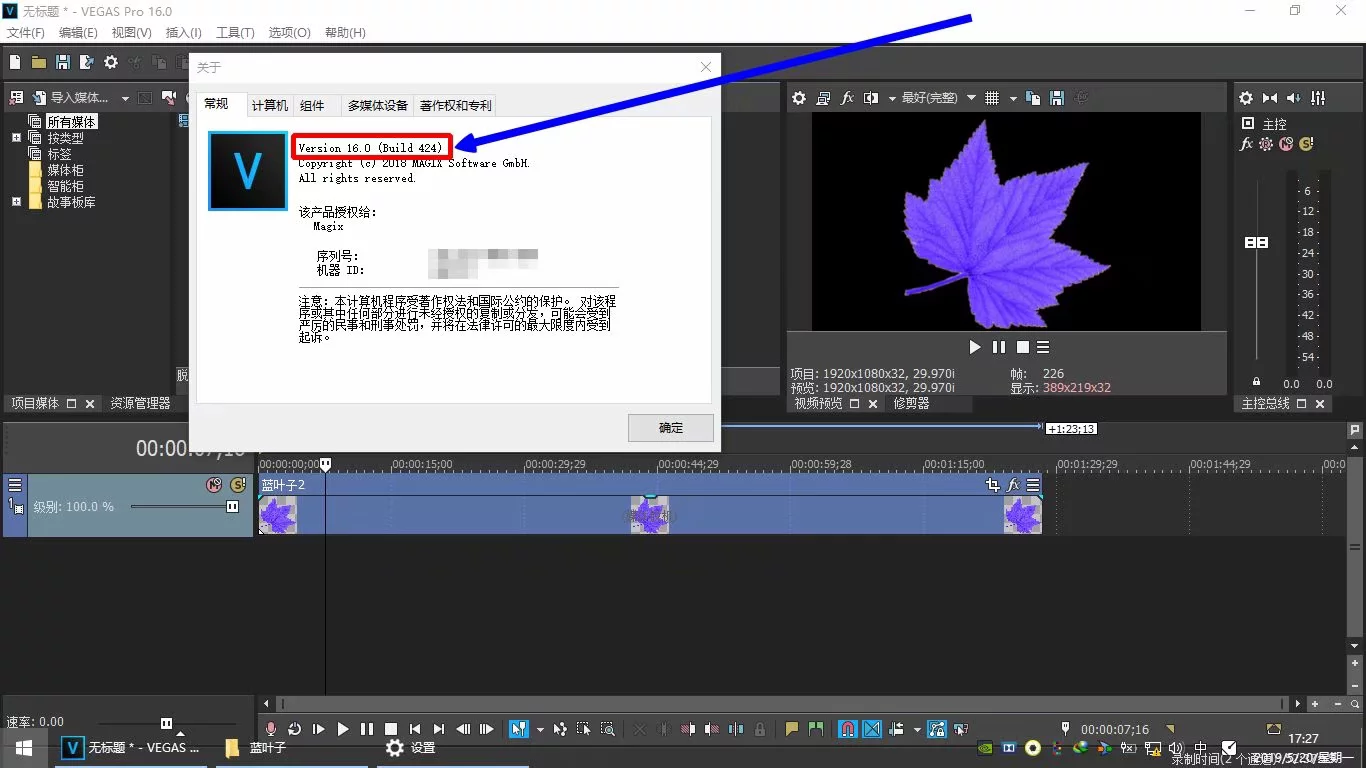
Task: Open master fx in master bus
Action: 1247,144
